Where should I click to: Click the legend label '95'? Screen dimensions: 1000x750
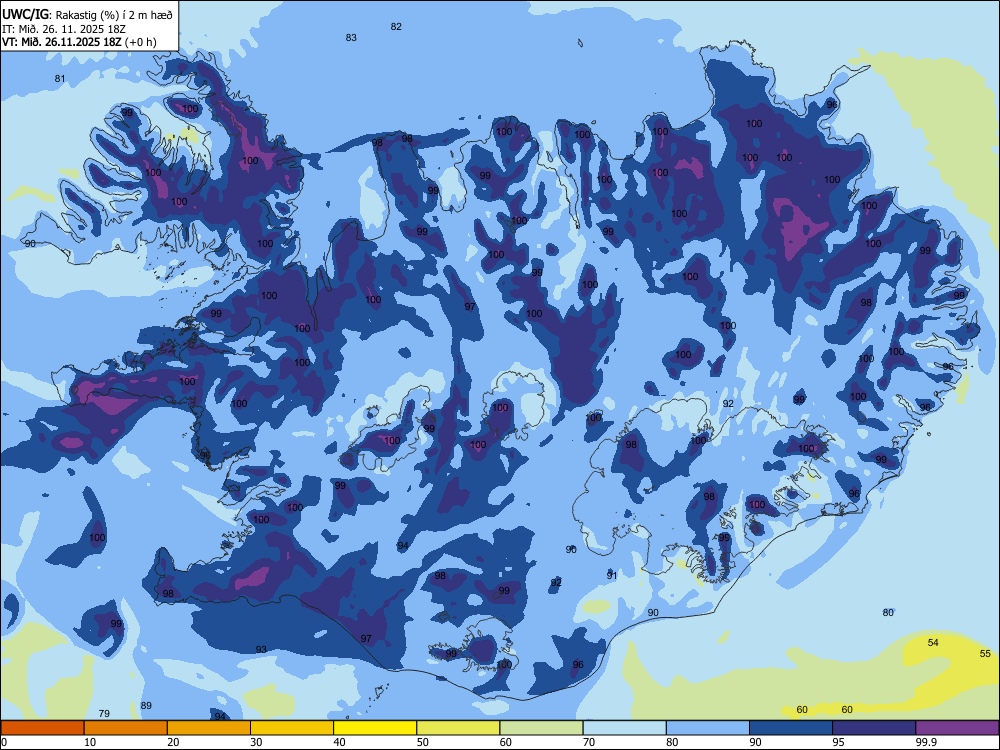tap(839, 742)
